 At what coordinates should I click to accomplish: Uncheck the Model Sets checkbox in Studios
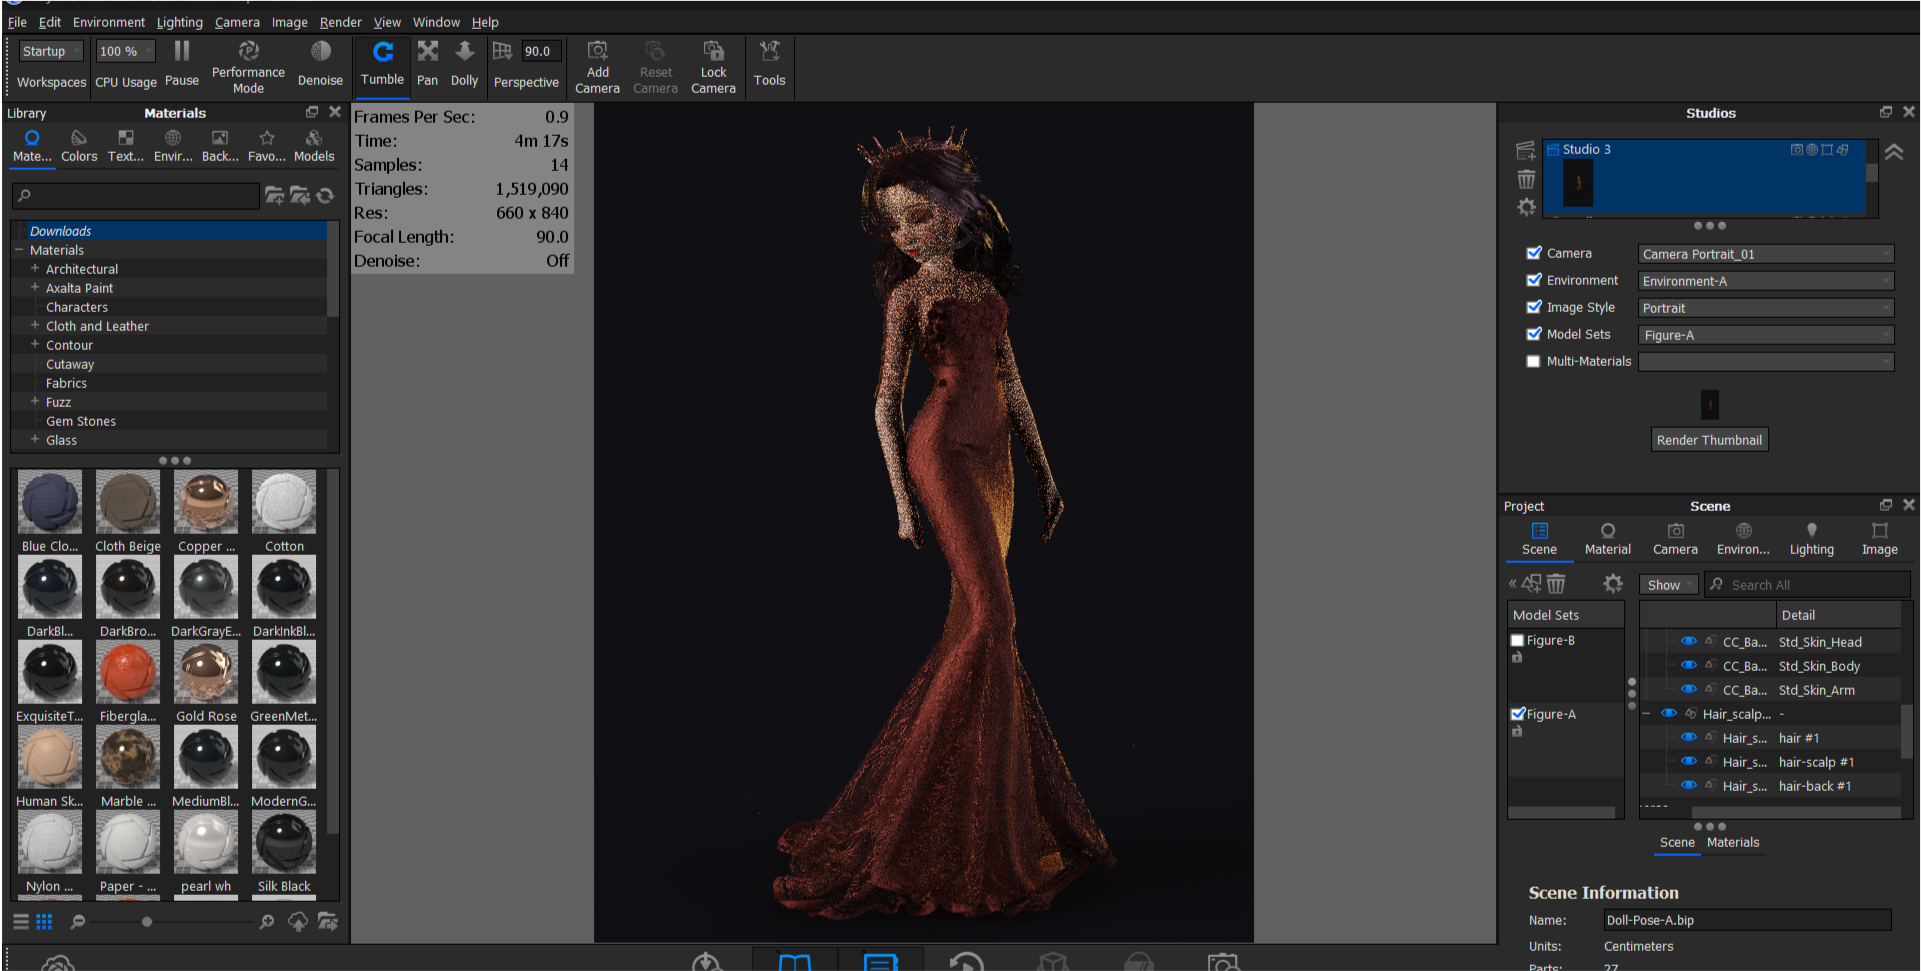[1533, 334]
